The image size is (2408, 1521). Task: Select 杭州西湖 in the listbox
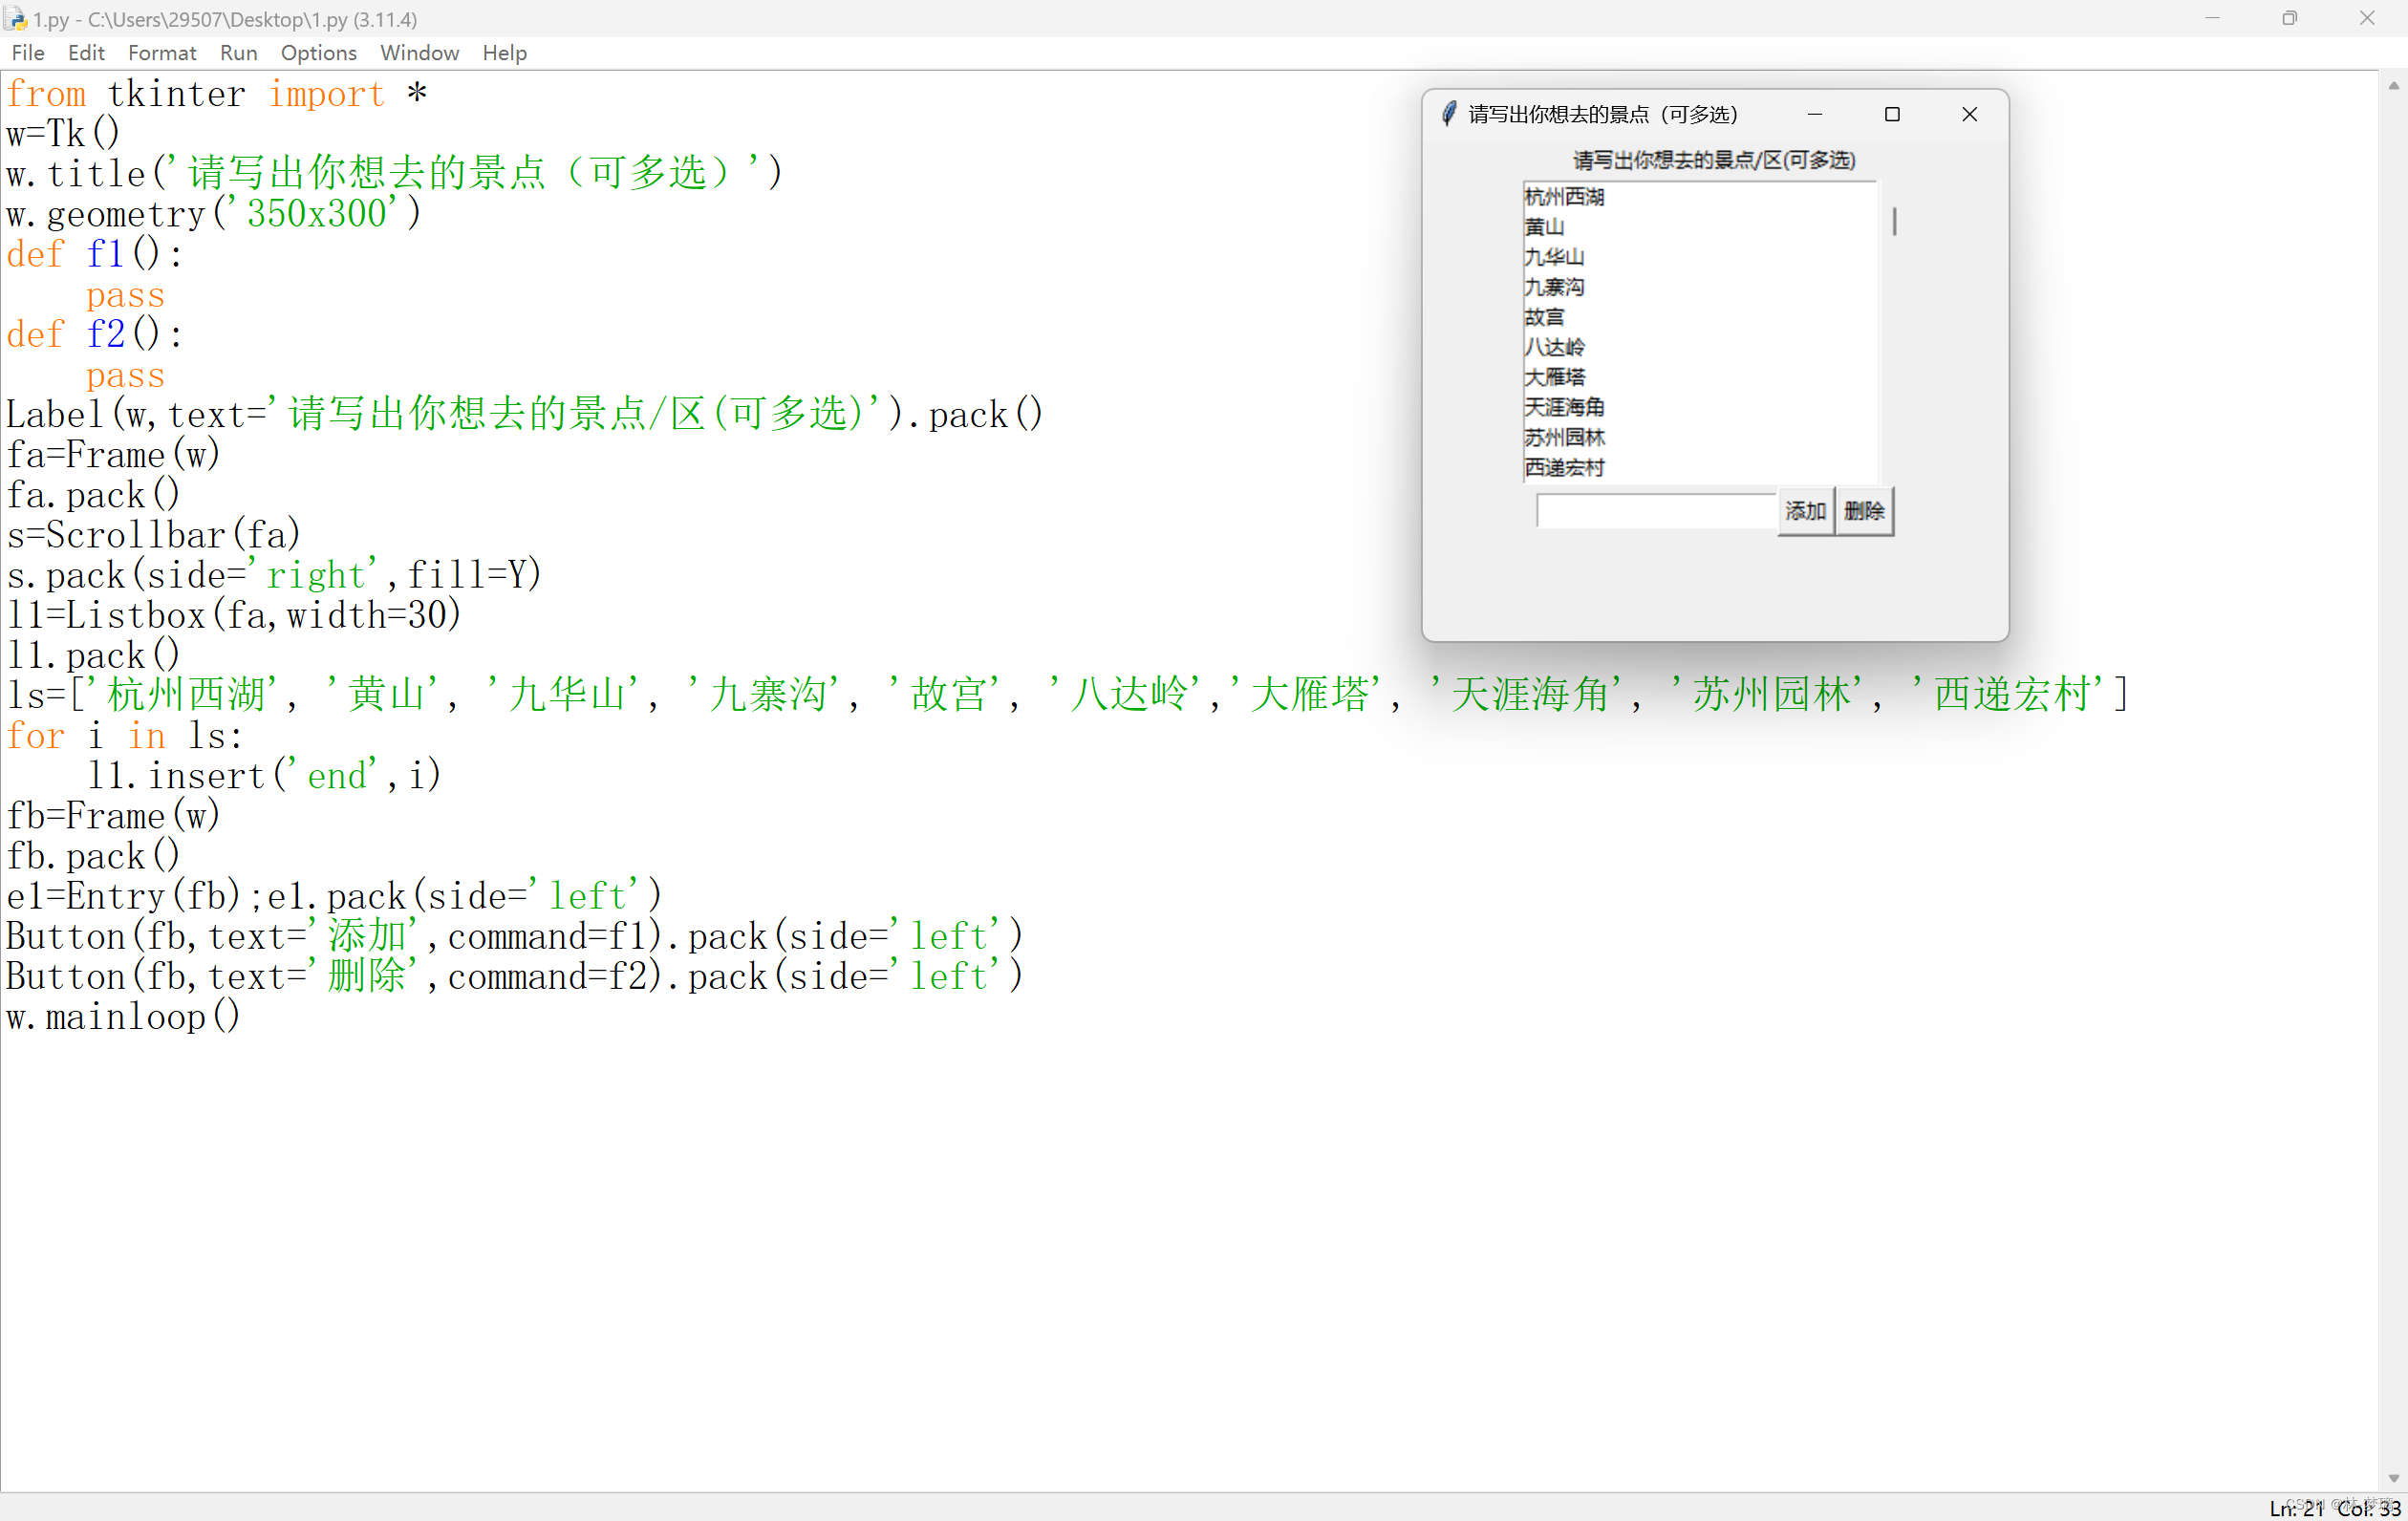pos(1564,197)
